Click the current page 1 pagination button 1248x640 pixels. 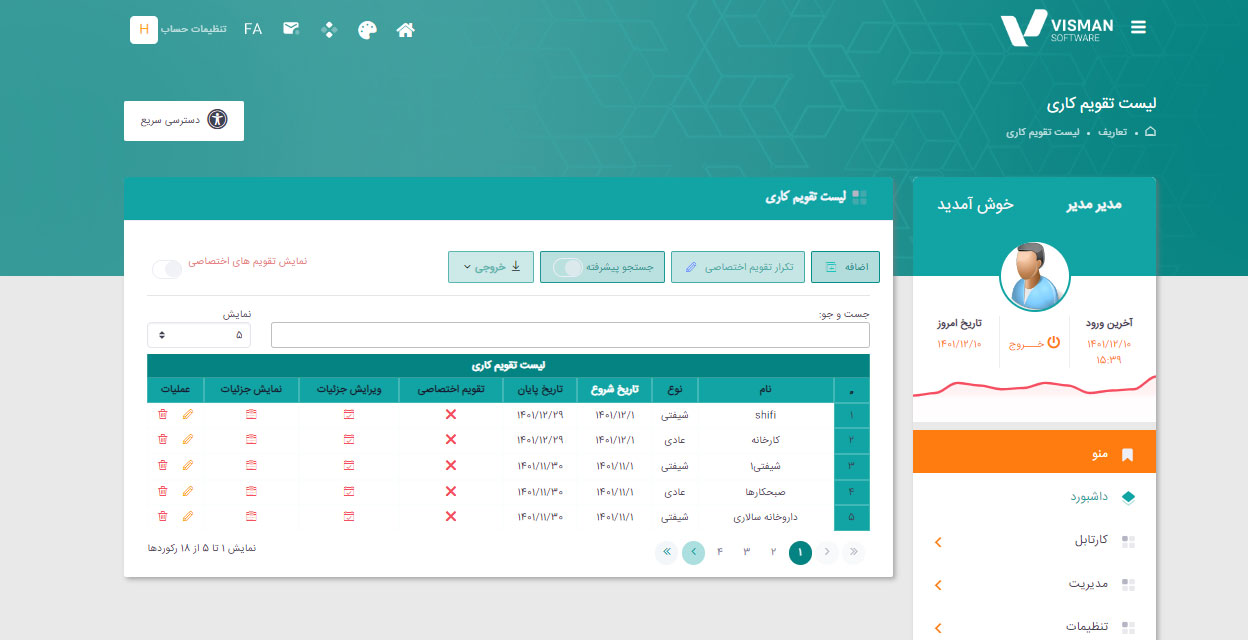pyautogui.click(x=800, y=552)
